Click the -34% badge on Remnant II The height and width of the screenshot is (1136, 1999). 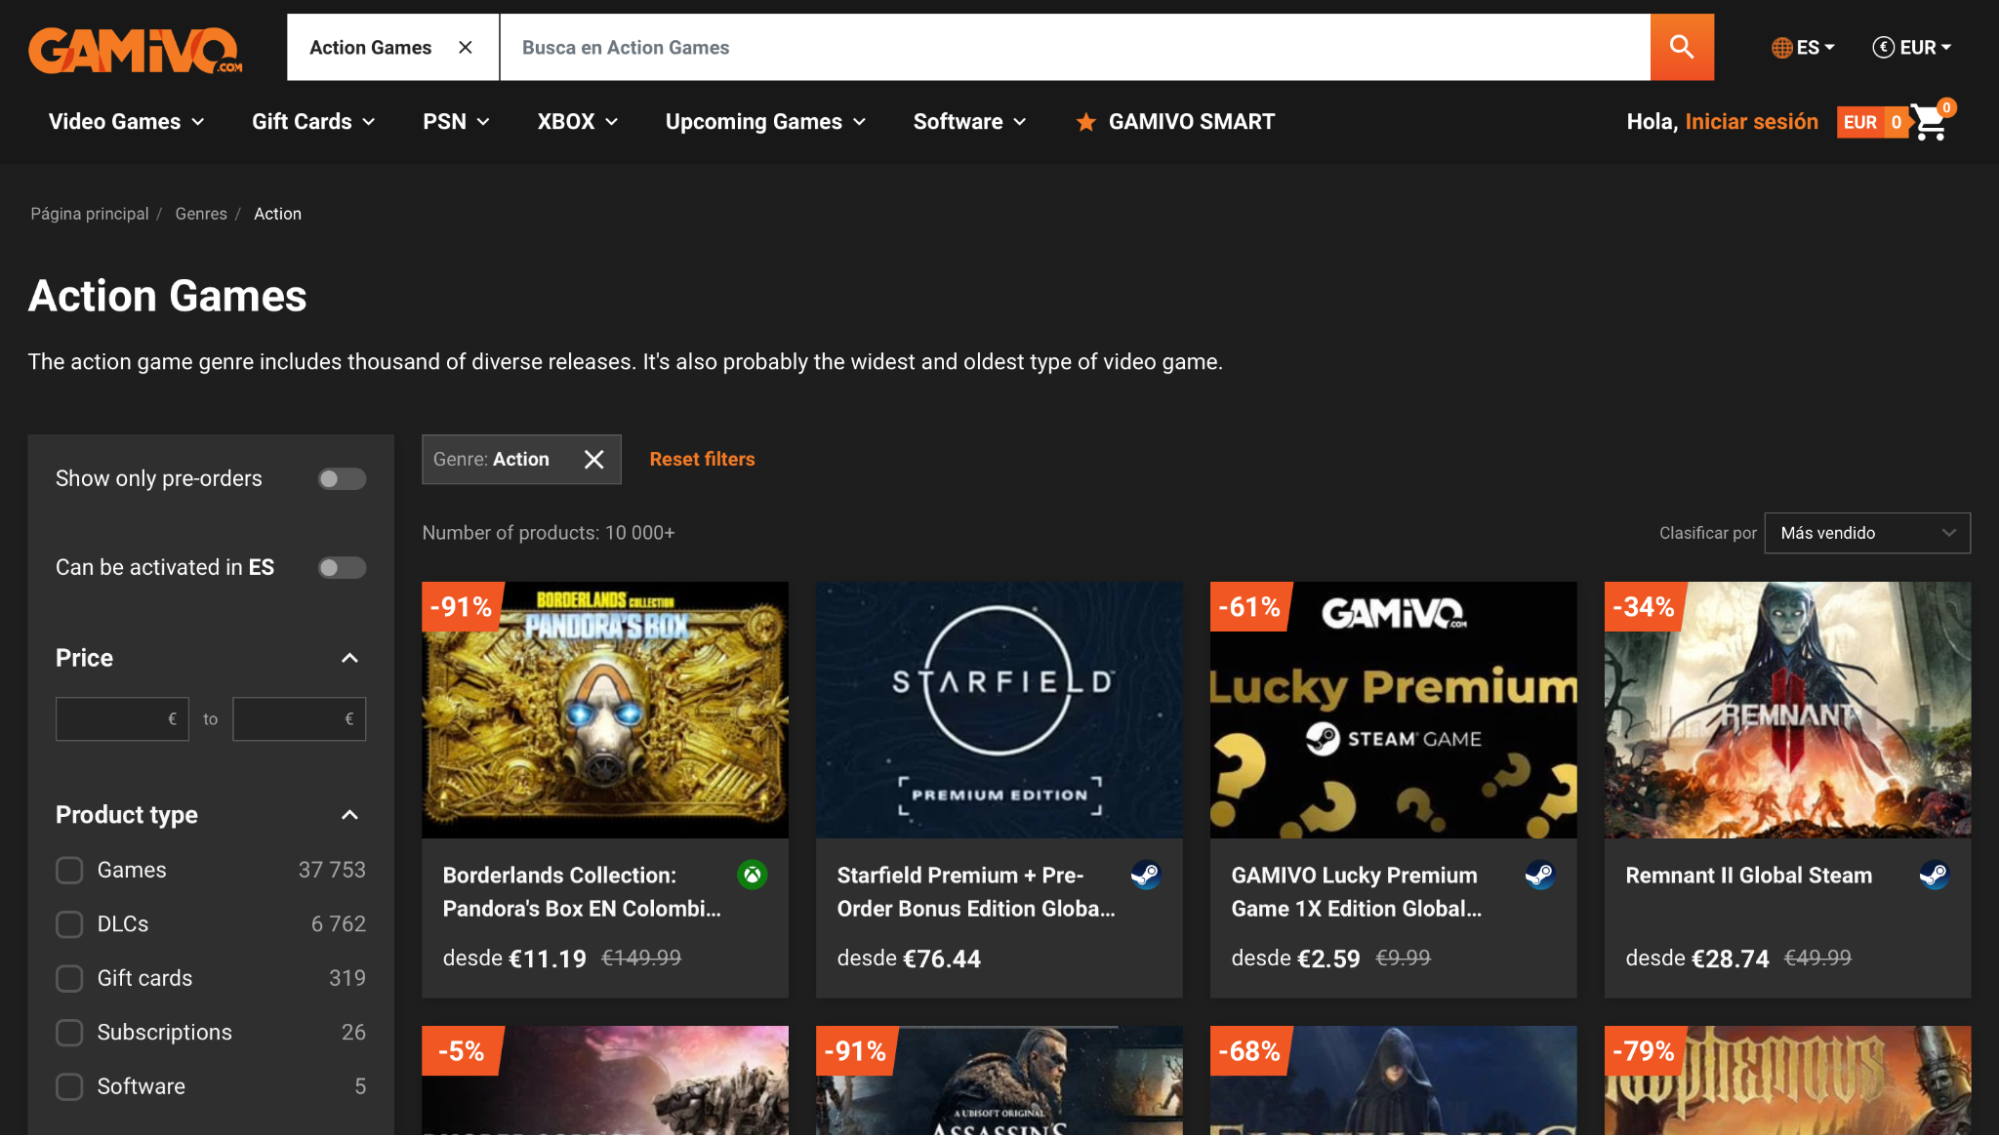pyautogui.click(x=1643, y=607)
